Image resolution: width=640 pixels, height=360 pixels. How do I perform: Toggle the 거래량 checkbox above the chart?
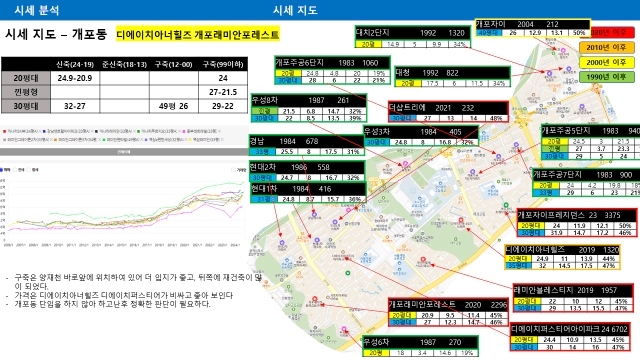pos(233,170)
